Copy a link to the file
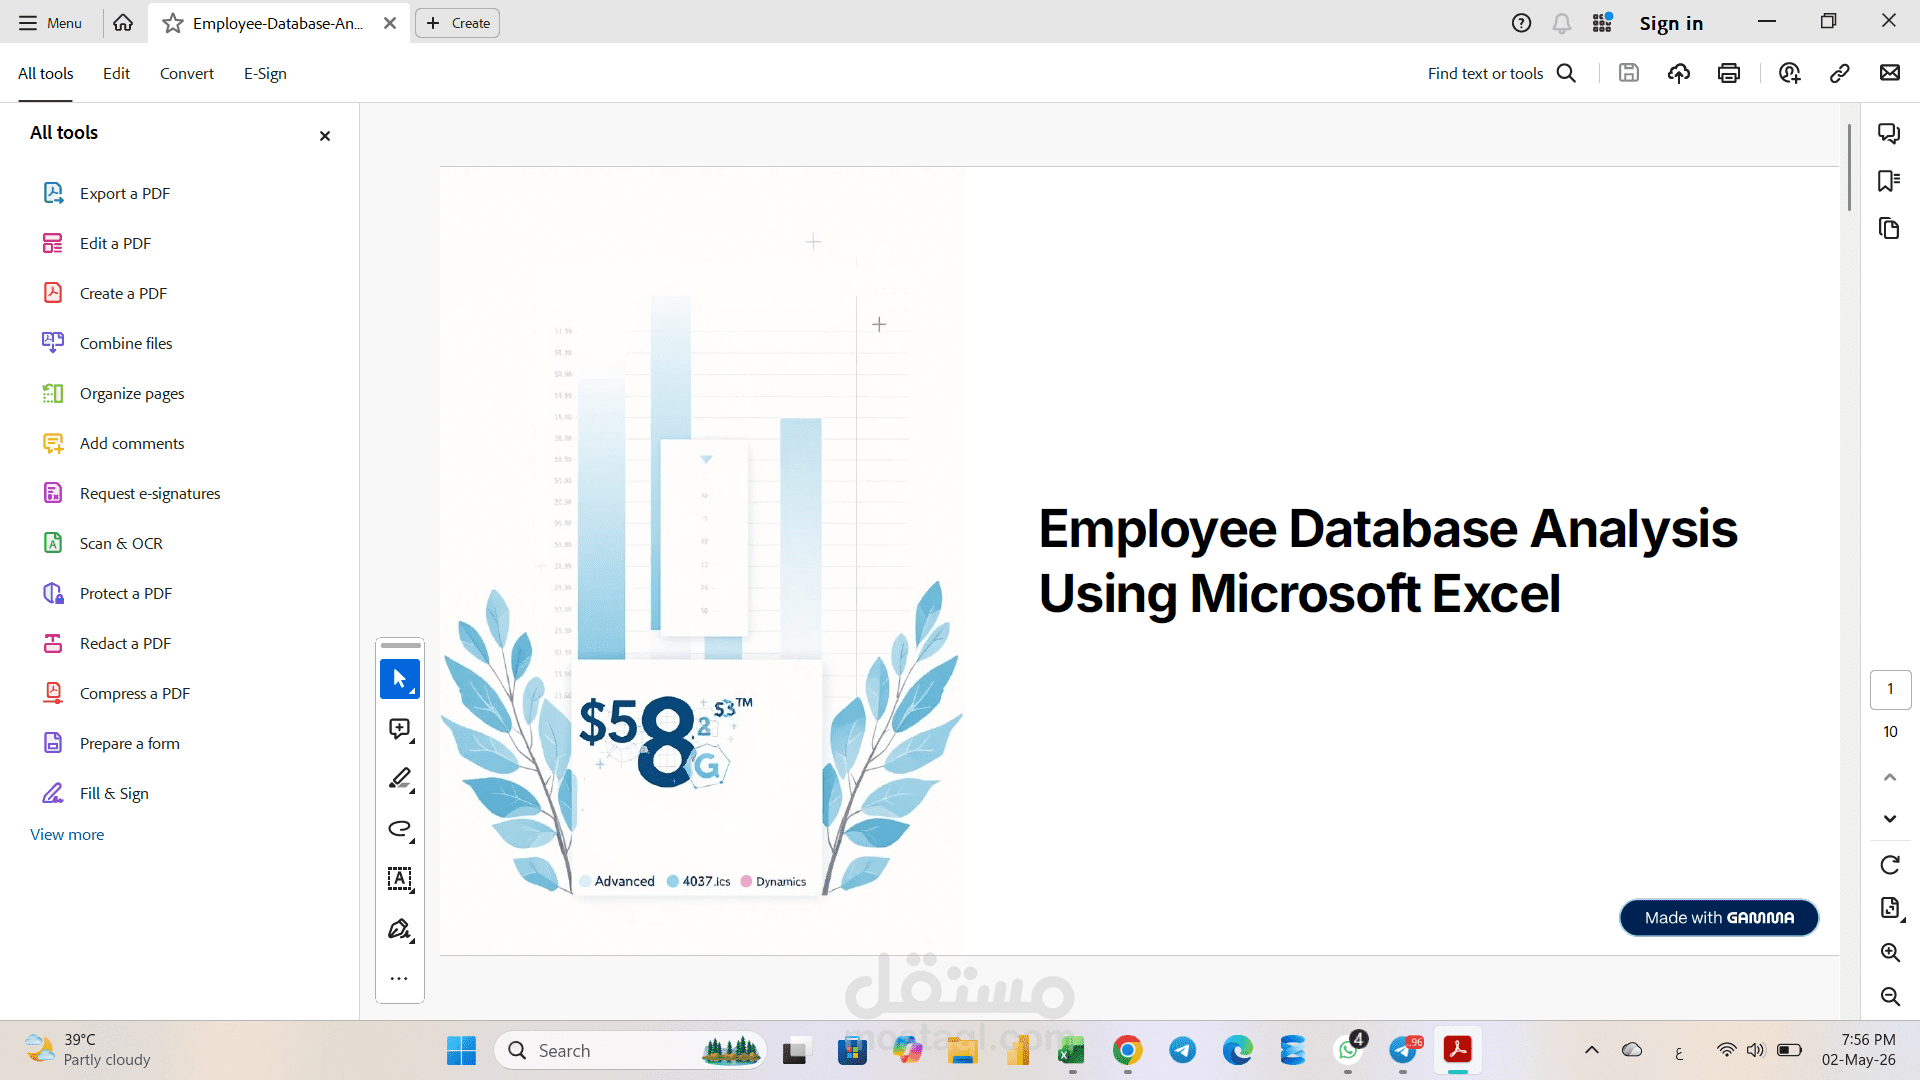1920x1080 pixels. pyautogui.click(x=1840, y=73)
